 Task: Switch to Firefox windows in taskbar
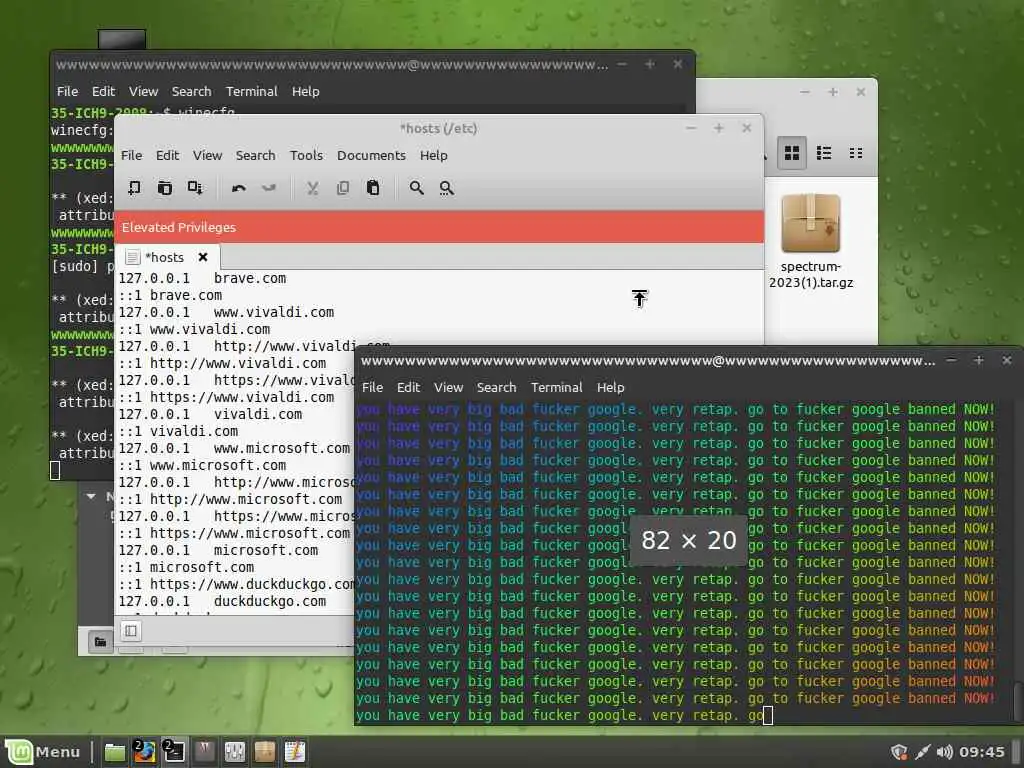(144, 752)
